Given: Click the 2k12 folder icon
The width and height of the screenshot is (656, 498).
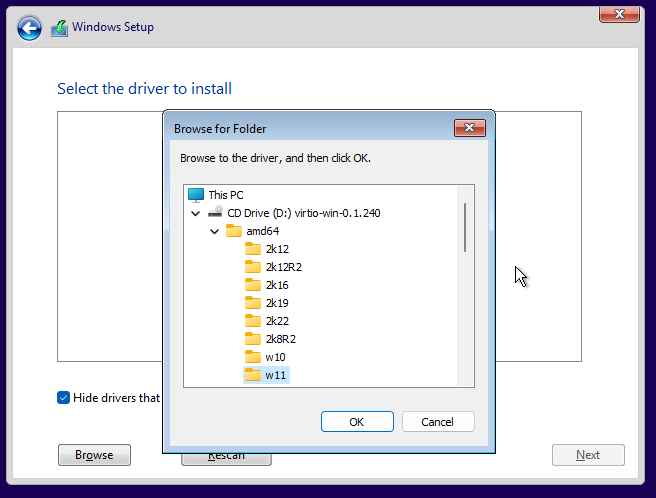Looking at the screenshot, I should pyautogui.click(x=253, y=249).
